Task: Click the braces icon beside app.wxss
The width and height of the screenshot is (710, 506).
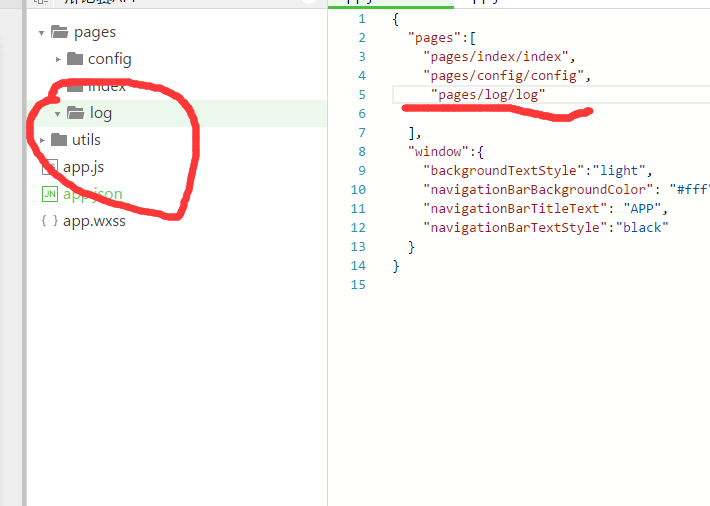Action: pyautogui.click(x=50, y=221)
